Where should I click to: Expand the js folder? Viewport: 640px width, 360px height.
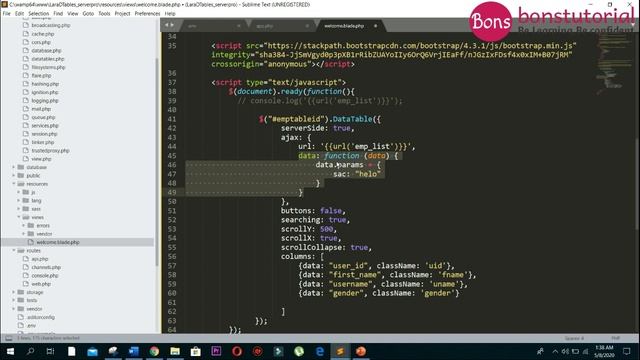18,192
